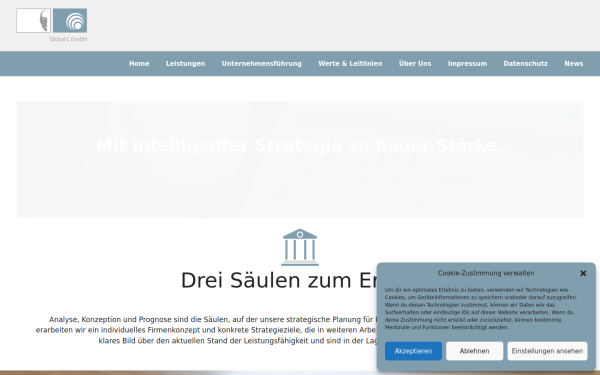Click the heading 'Drei Säulen zum Er'

tap(279, 280)
